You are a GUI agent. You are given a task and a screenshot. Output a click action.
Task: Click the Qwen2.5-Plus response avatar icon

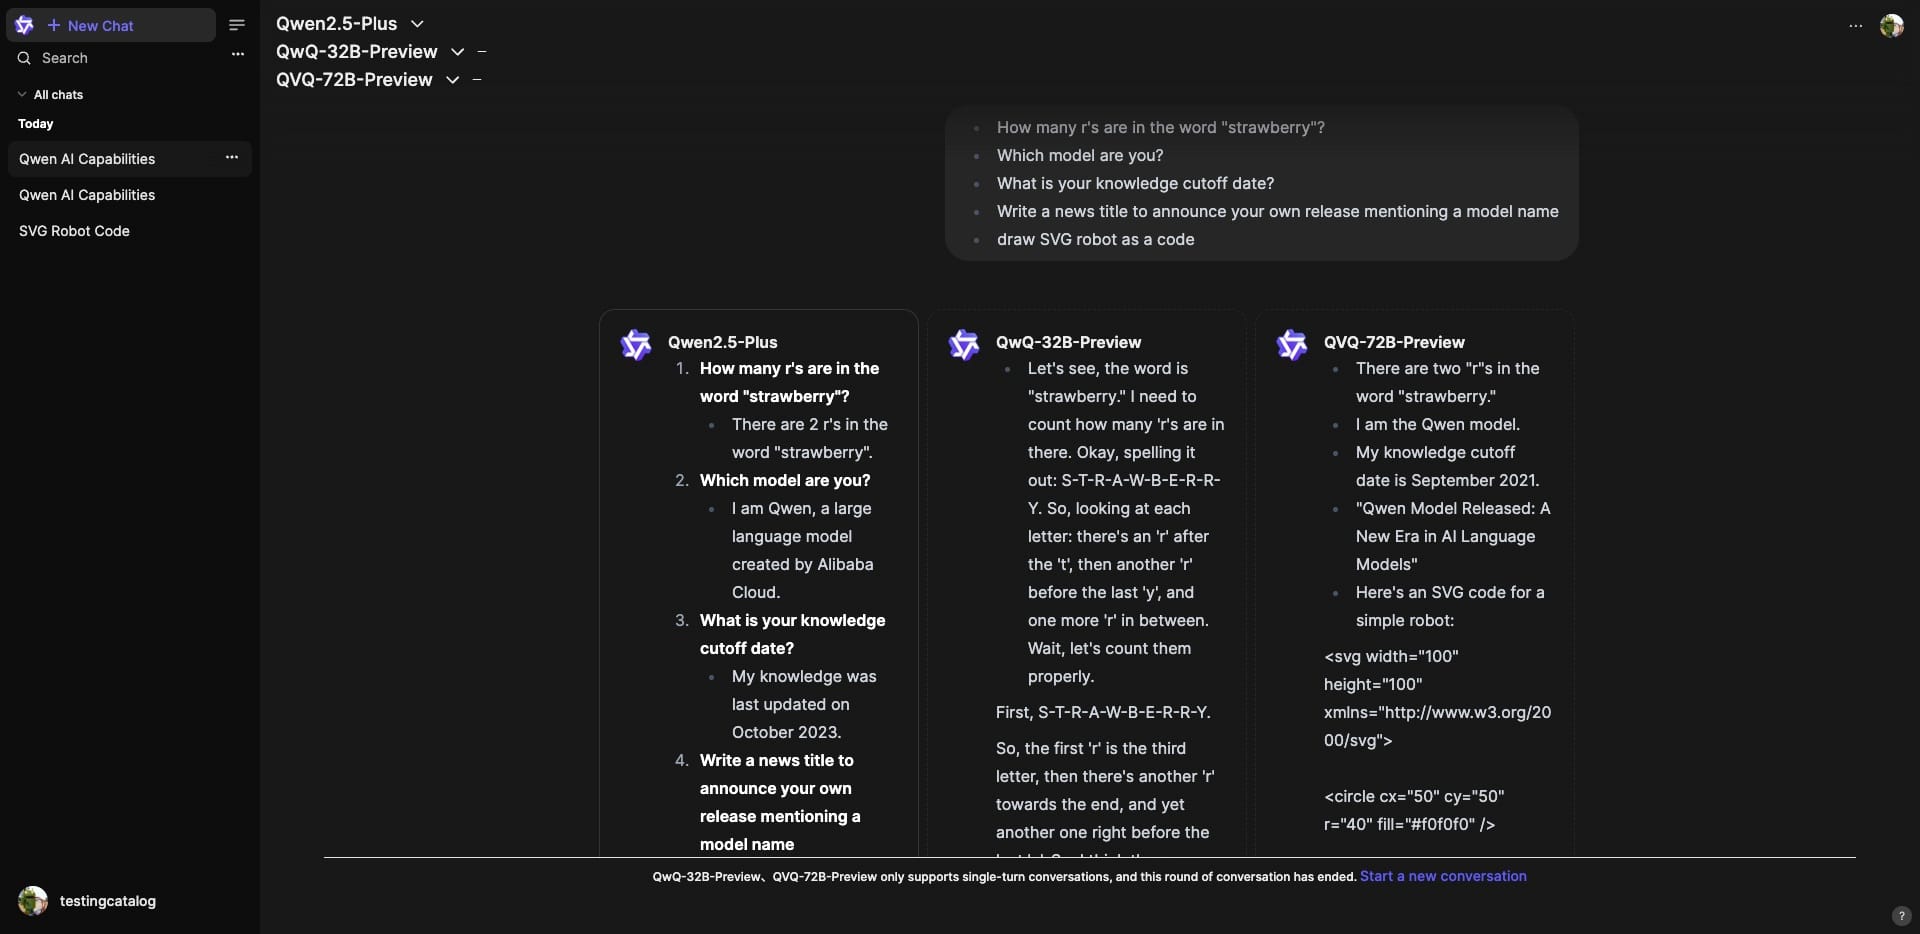[x=636, y=344]
